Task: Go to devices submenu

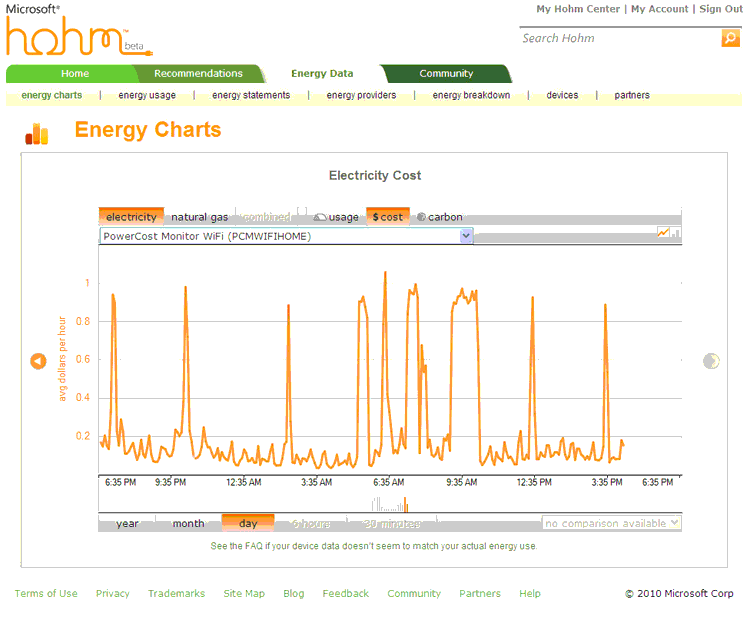Action: tap(562, 95)
